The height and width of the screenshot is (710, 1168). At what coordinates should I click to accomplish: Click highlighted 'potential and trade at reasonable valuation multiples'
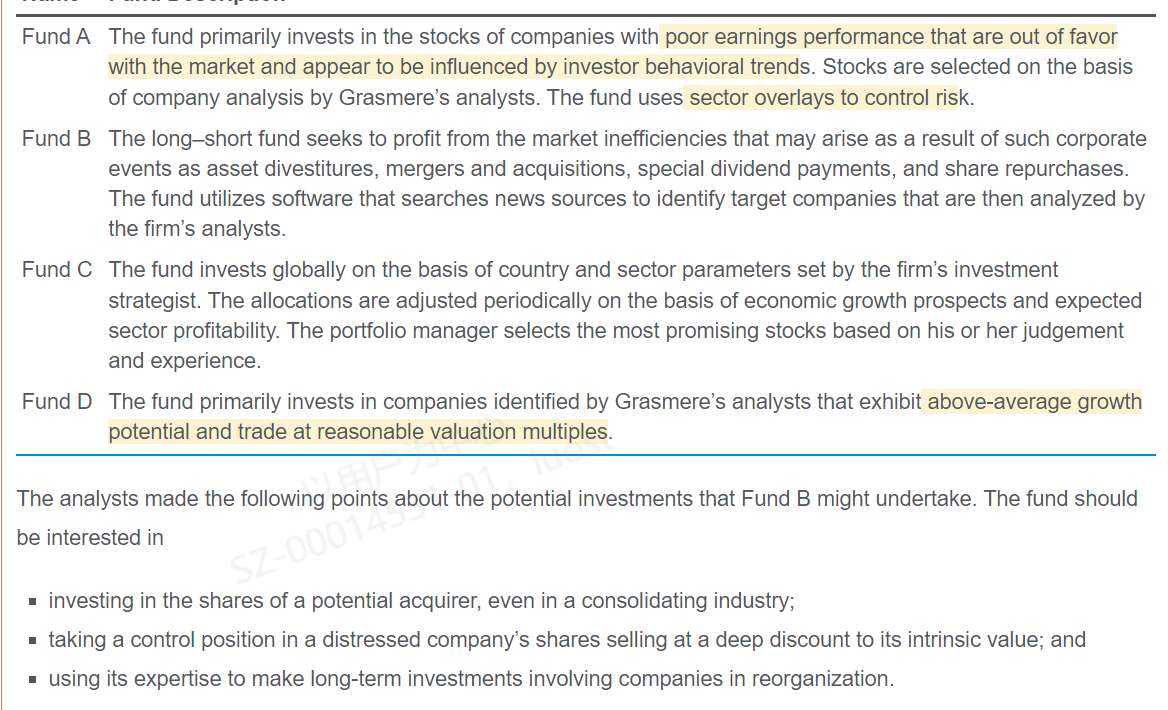pos(358,432)
